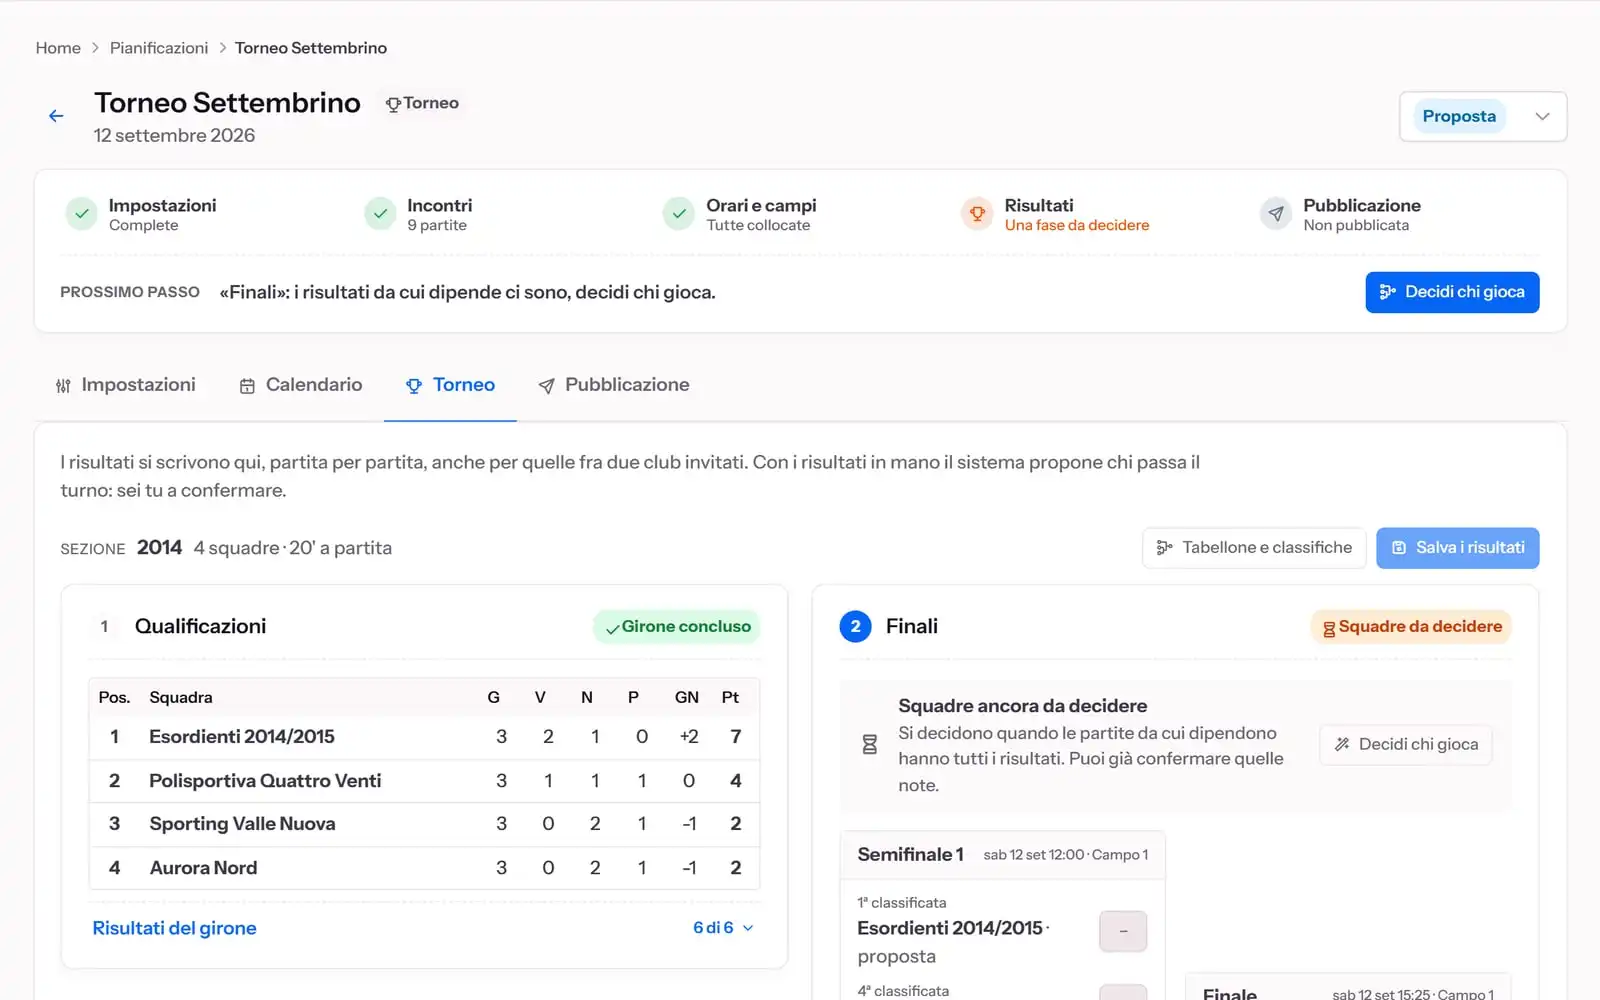
Task: Click the Impostazioni step green check icon
Action: coord(82,213)
